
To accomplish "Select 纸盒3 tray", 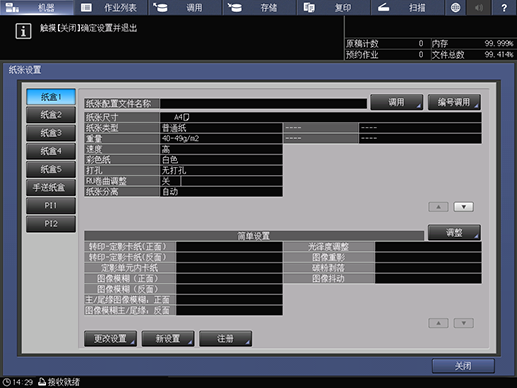I will [x=51, y=133].
